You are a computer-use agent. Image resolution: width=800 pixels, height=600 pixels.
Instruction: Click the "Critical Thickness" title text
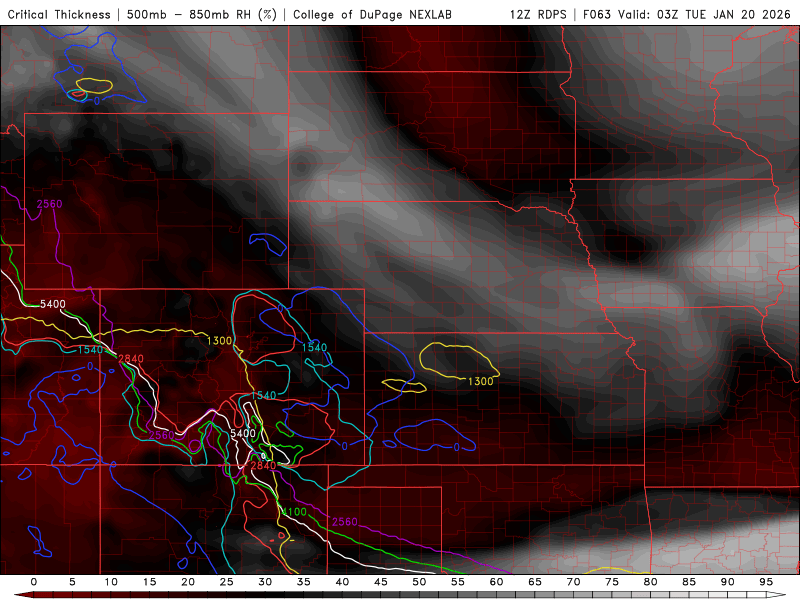(59, 14)
